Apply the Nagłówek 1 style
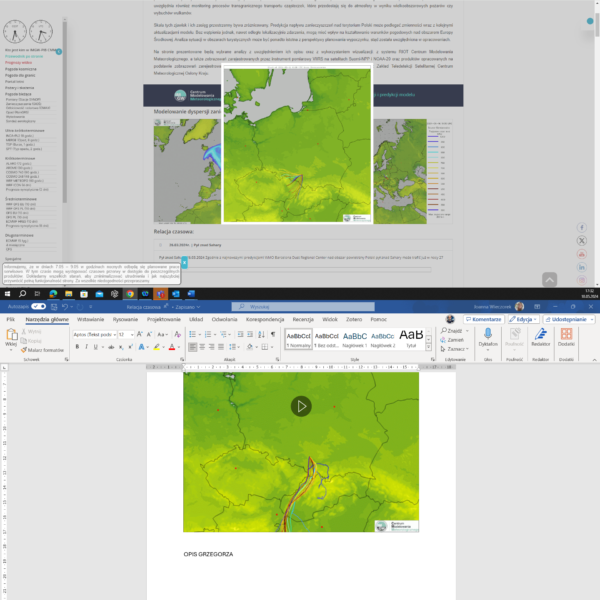This screenshot has width=600, height=600. tap(355, 339)
